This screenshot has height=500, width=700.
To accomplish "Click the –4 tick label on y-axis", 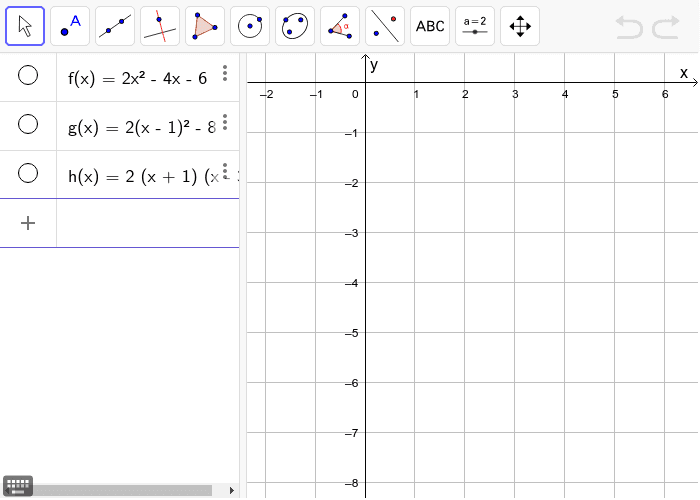I will click(351, 283).
